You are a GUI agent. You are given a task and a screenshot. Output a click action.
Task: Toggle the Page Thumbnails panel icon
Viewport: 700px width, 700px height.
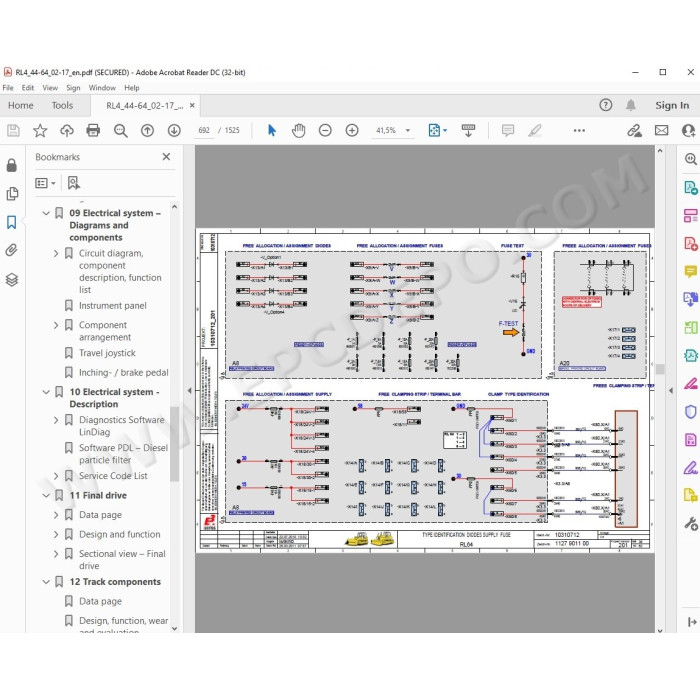click(x=12, y=193)
